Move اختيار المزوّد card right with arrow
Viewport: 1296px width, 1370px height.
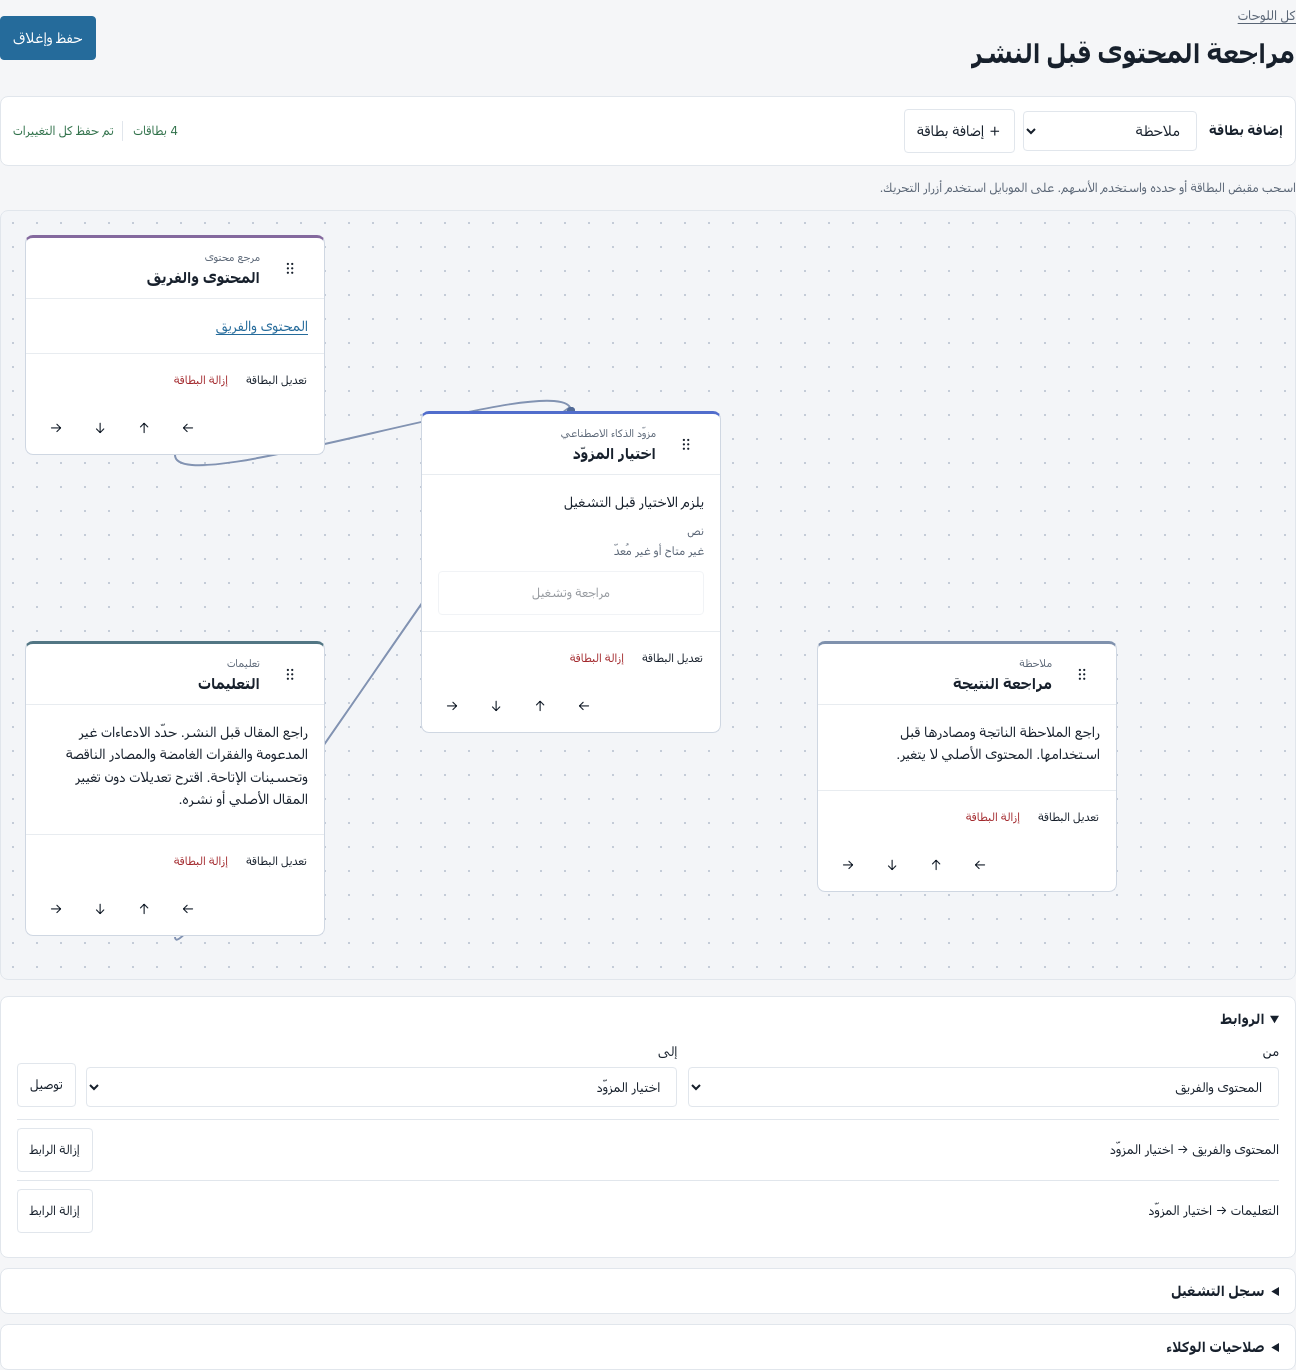click(452, 706)
